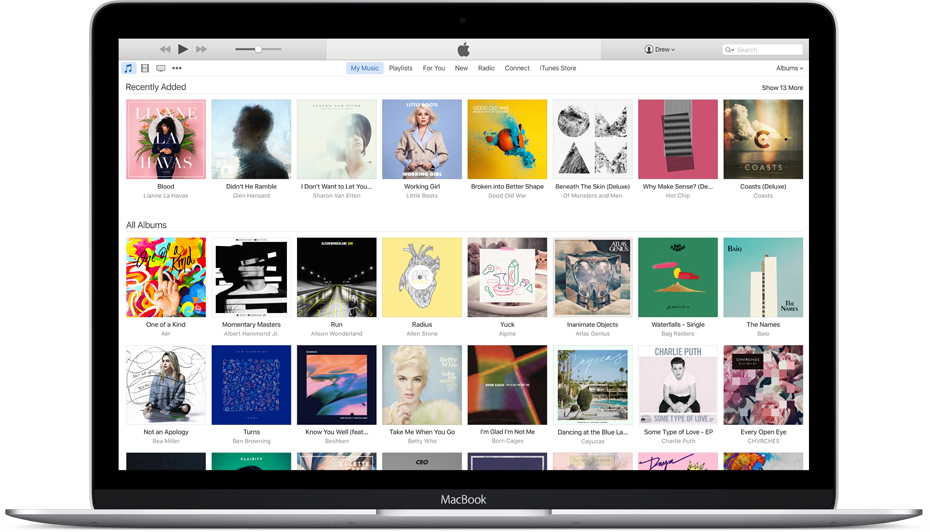Switch to the Connect tab

click(517, 68)
